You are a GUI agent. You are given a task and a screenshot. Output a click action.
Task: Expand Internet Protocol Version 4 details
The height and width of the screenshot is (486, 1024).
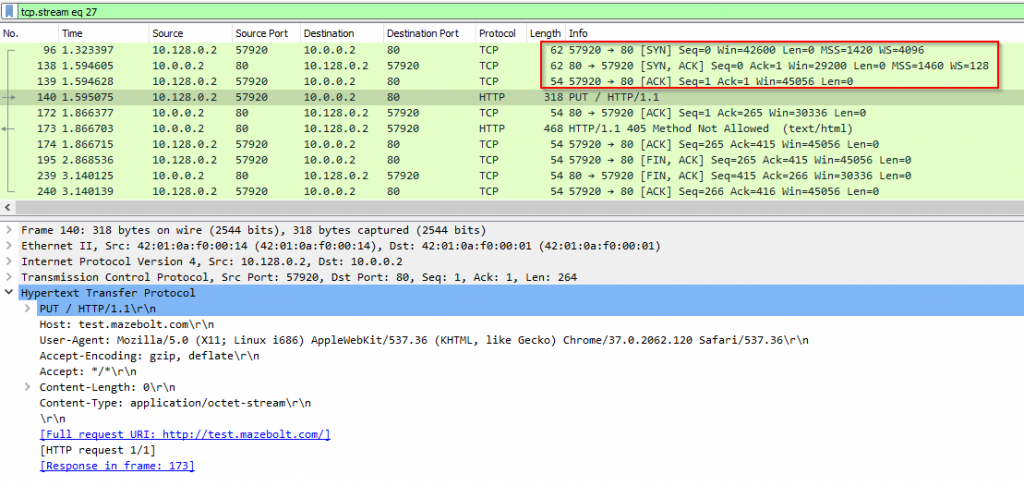point(9,262)
